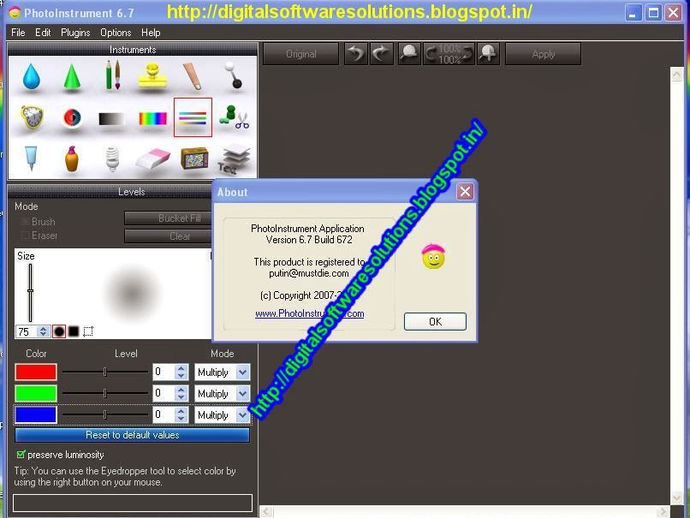Select the warped clock Liquify instrument
Viewport: 690px width, 518px height.
[32, 118]
